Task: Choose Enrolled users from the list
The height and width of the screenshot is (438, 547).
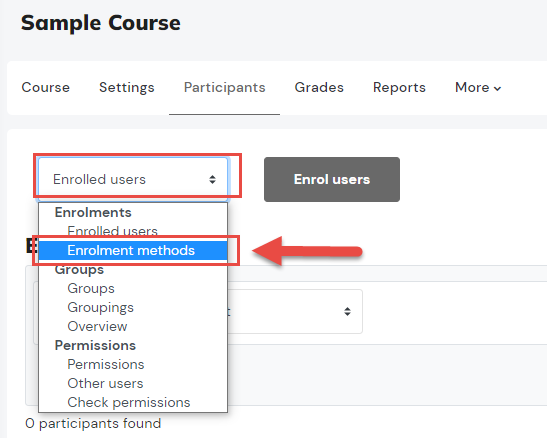Action: (x=112, y=231)
